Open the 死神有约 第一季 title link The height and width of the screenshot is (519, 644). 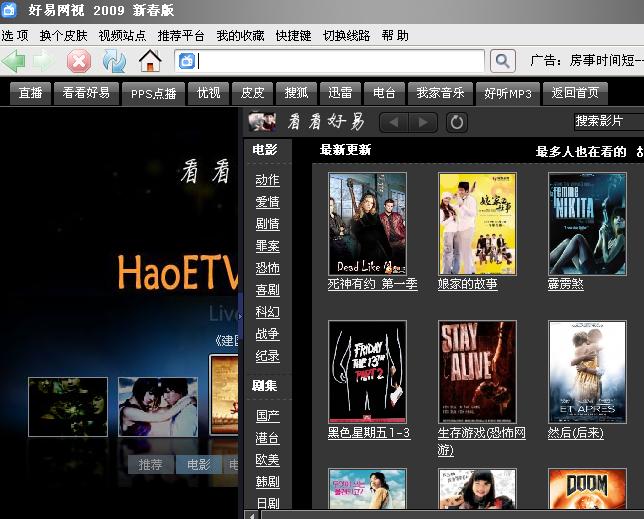coord(373,284)
